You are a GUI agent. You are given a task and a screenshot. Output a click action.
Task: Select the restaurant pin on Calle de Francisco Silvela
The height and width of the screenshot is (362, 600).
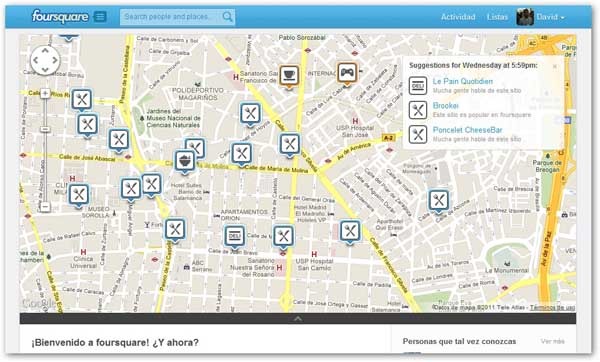pyautogui.click(x=350, y=231)
